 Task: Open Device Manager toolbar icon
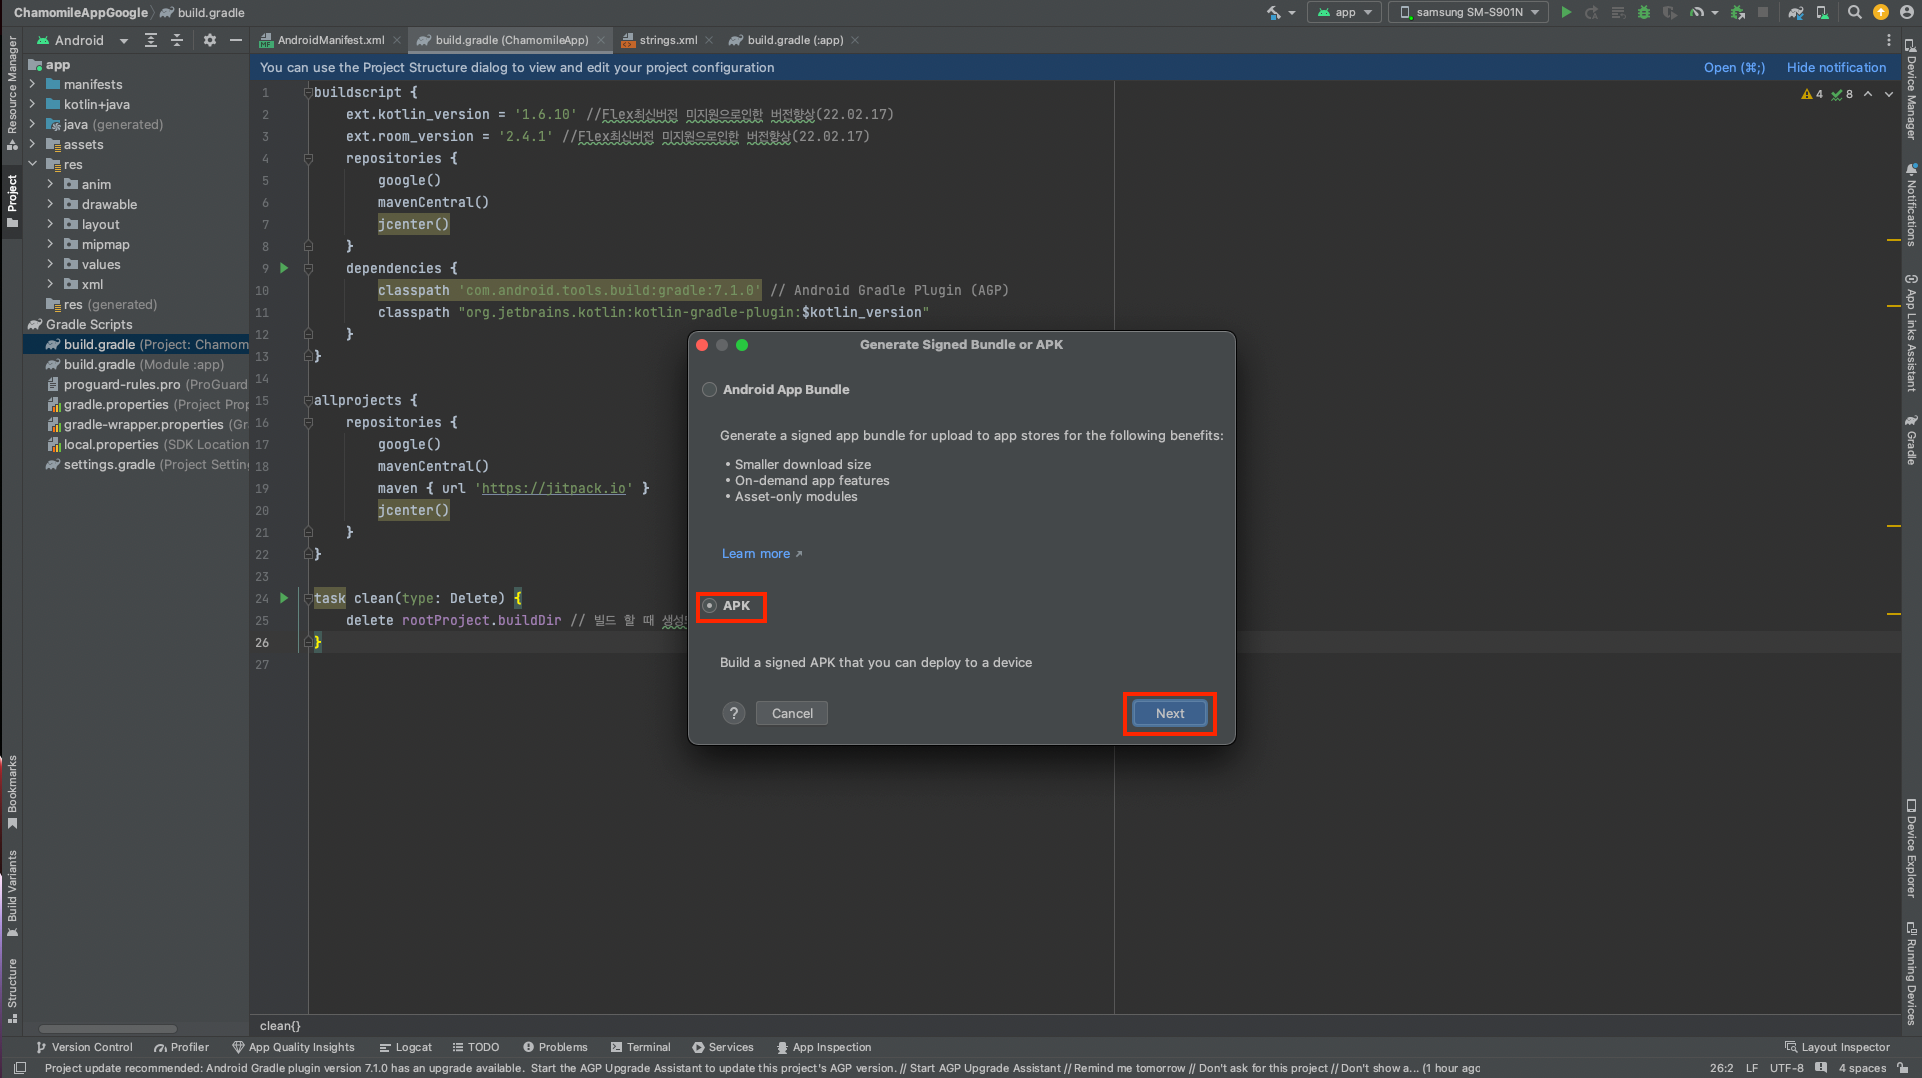(x=1822, y=12)
